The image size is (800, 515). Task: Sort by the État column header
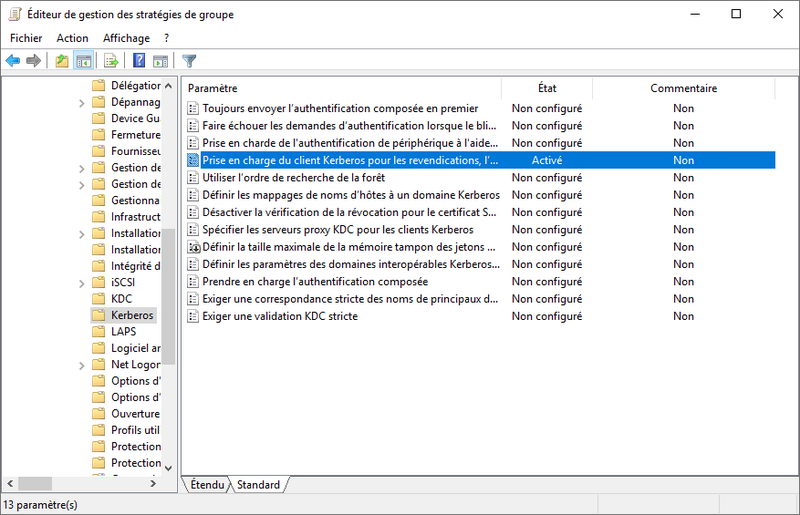546,88
